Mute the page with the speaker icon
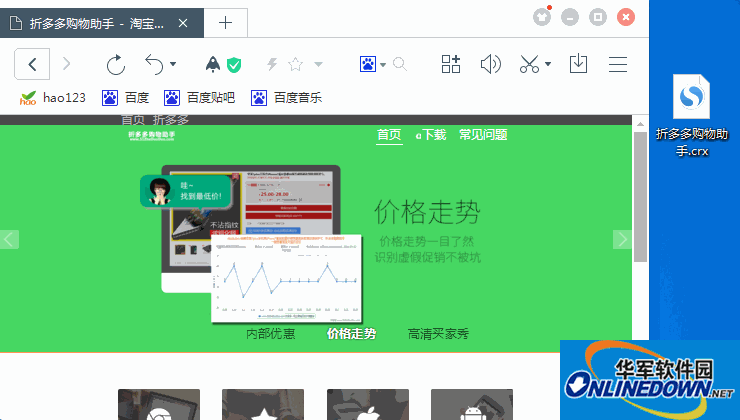The image size is (740, 420). click(x=491, y=64)
